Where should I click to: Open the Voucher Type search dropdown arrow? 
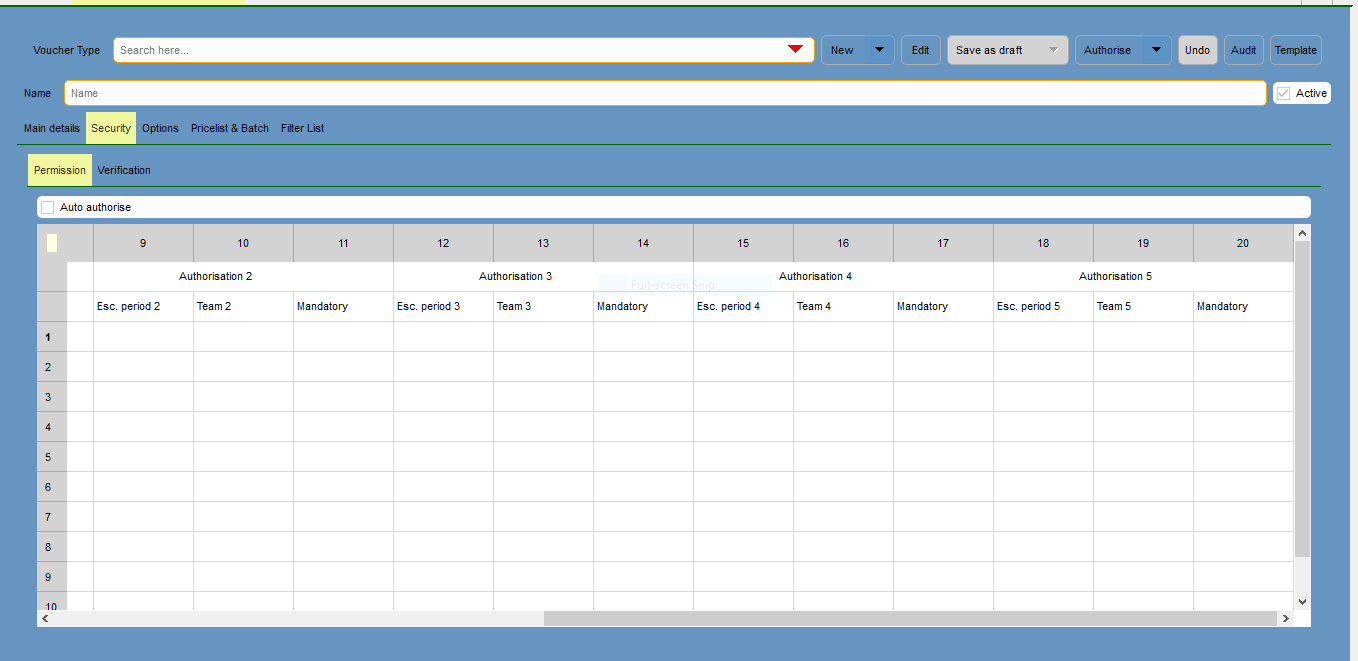coord(795,50)
